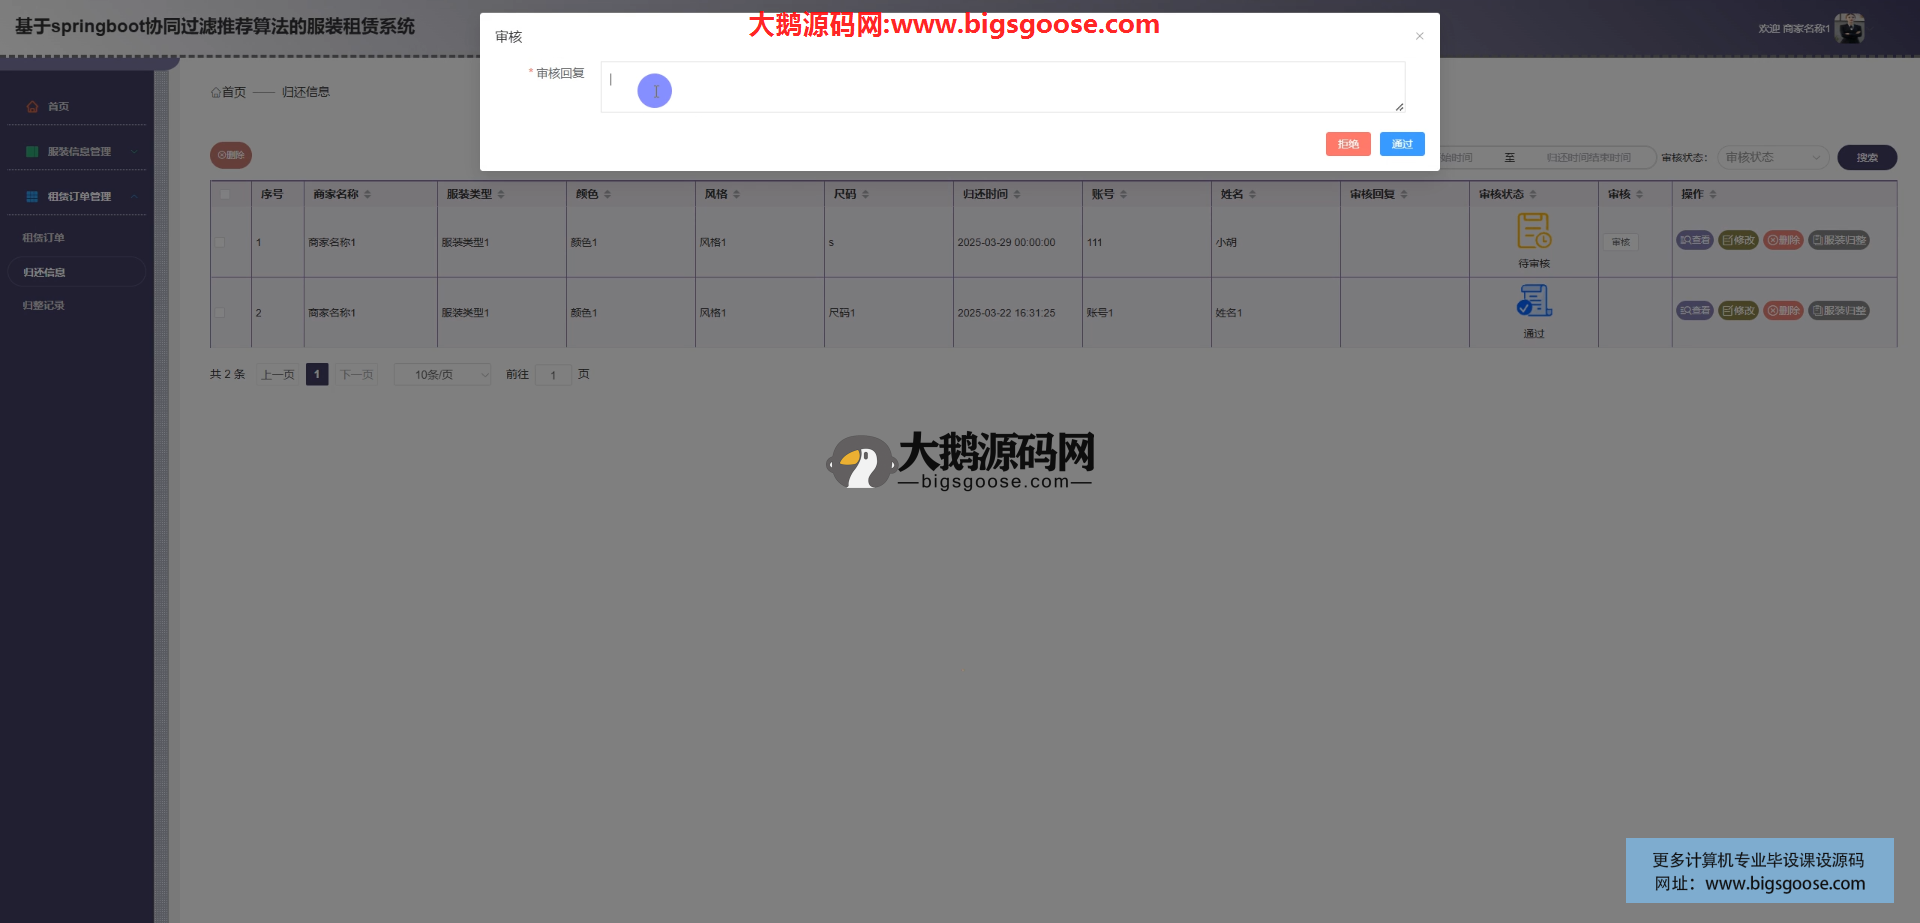Check the checkbox for row 1
The image size is (1920, 923).
(x=220, y=242)
